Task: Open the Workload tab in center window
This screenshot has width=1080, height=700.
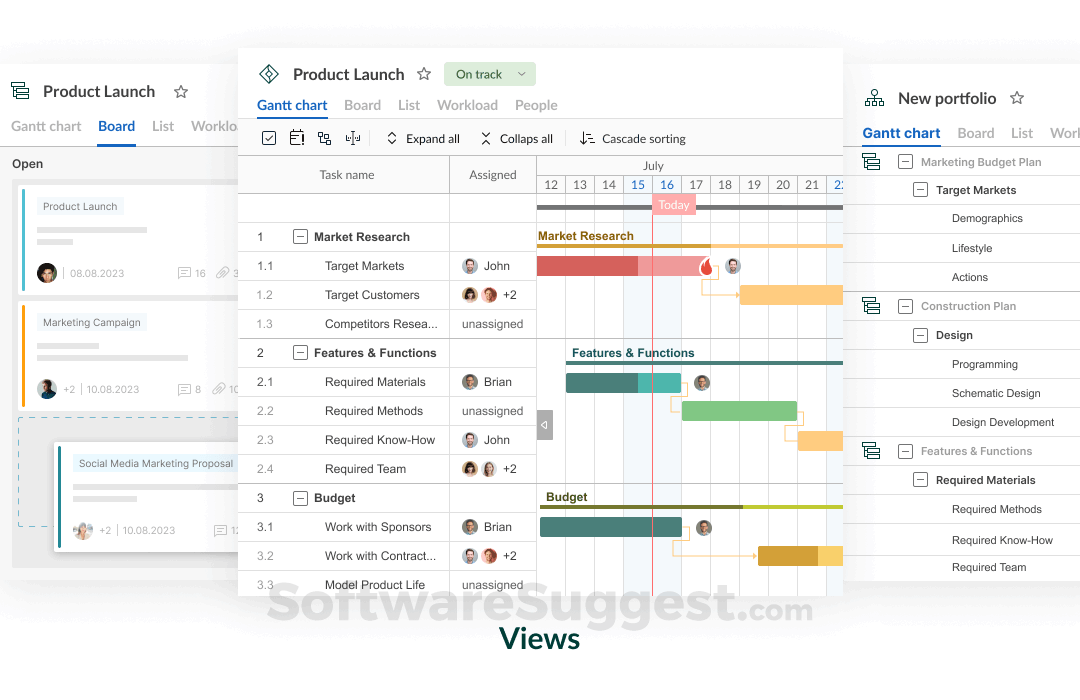Action: (x=467, y=105)
